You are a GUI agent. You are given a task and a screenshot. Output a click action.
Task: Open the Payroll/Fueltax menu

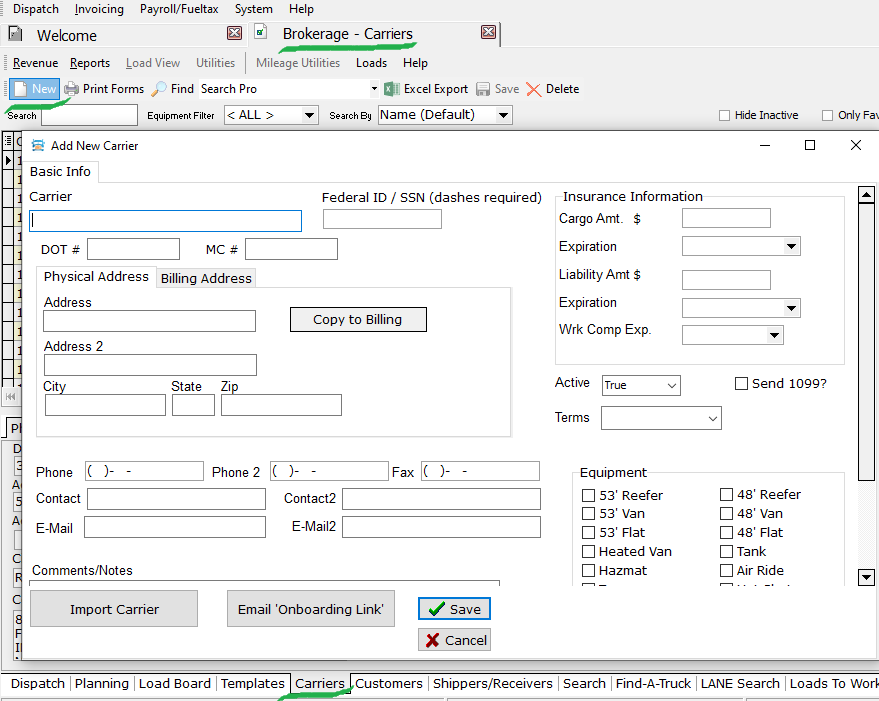(179, 9)
